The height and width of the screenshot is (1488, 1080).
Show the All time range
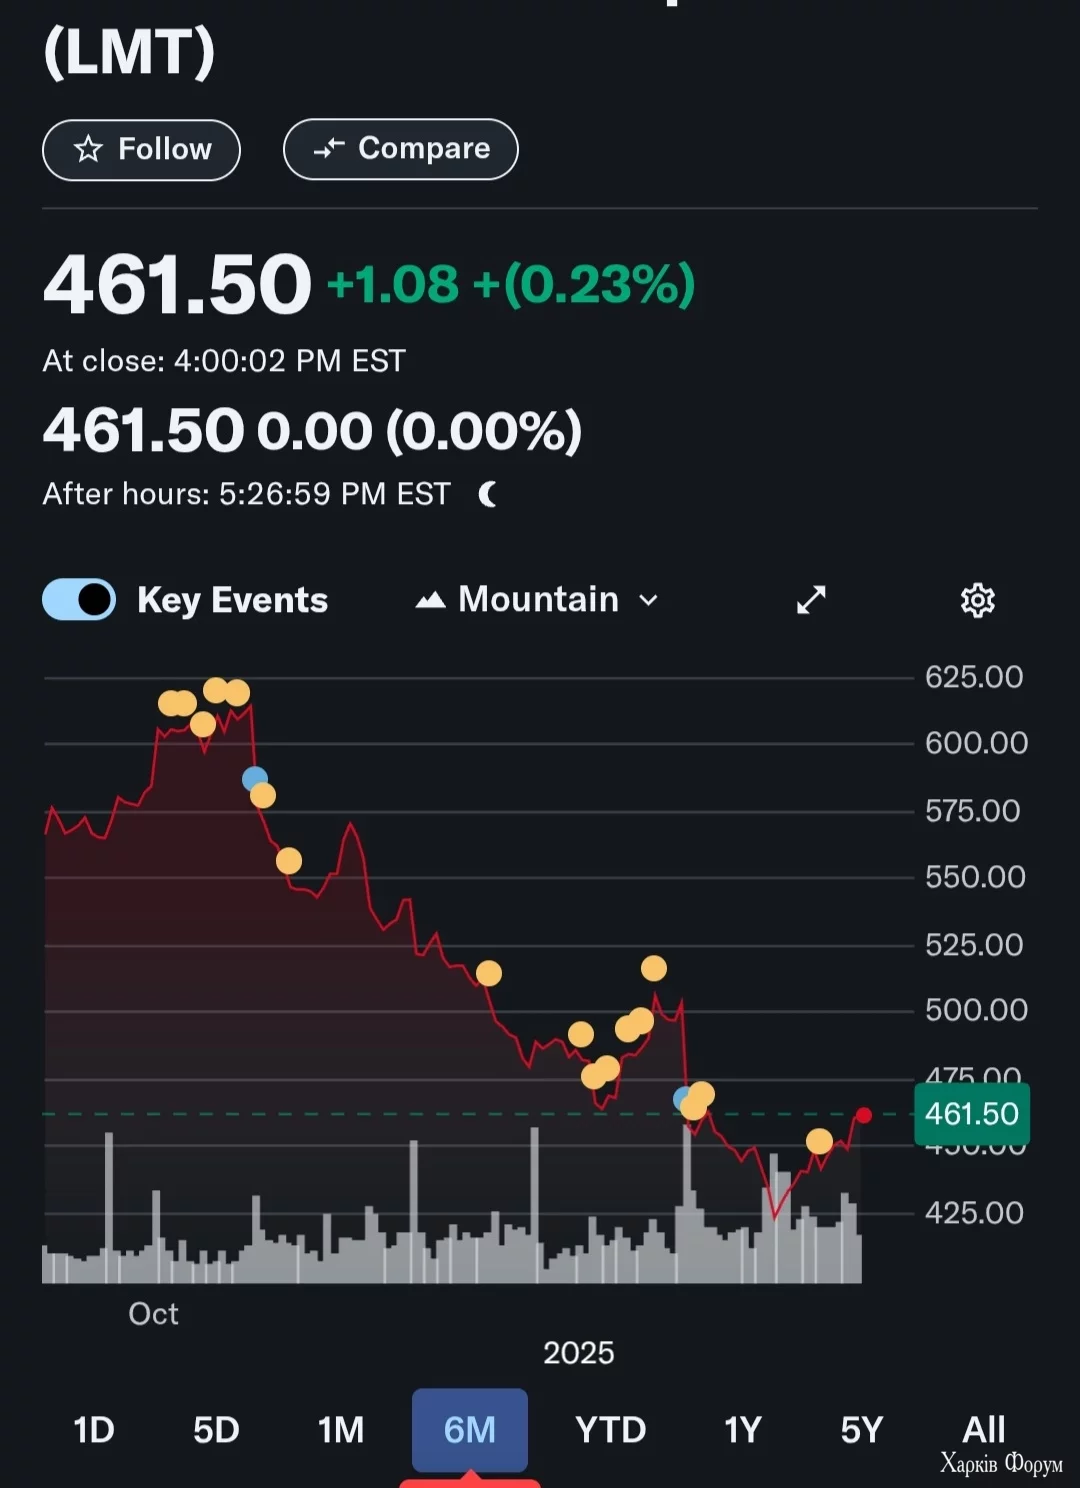coord(983,1430)
